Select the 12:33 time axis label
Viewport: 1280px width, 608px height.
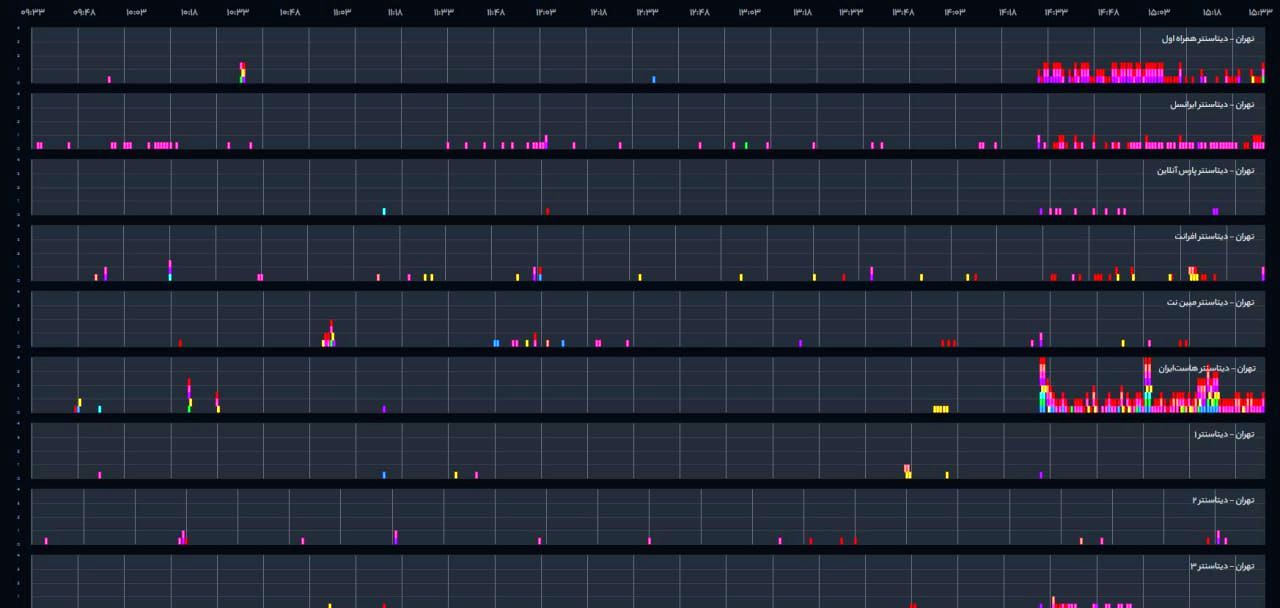(646, 12)
